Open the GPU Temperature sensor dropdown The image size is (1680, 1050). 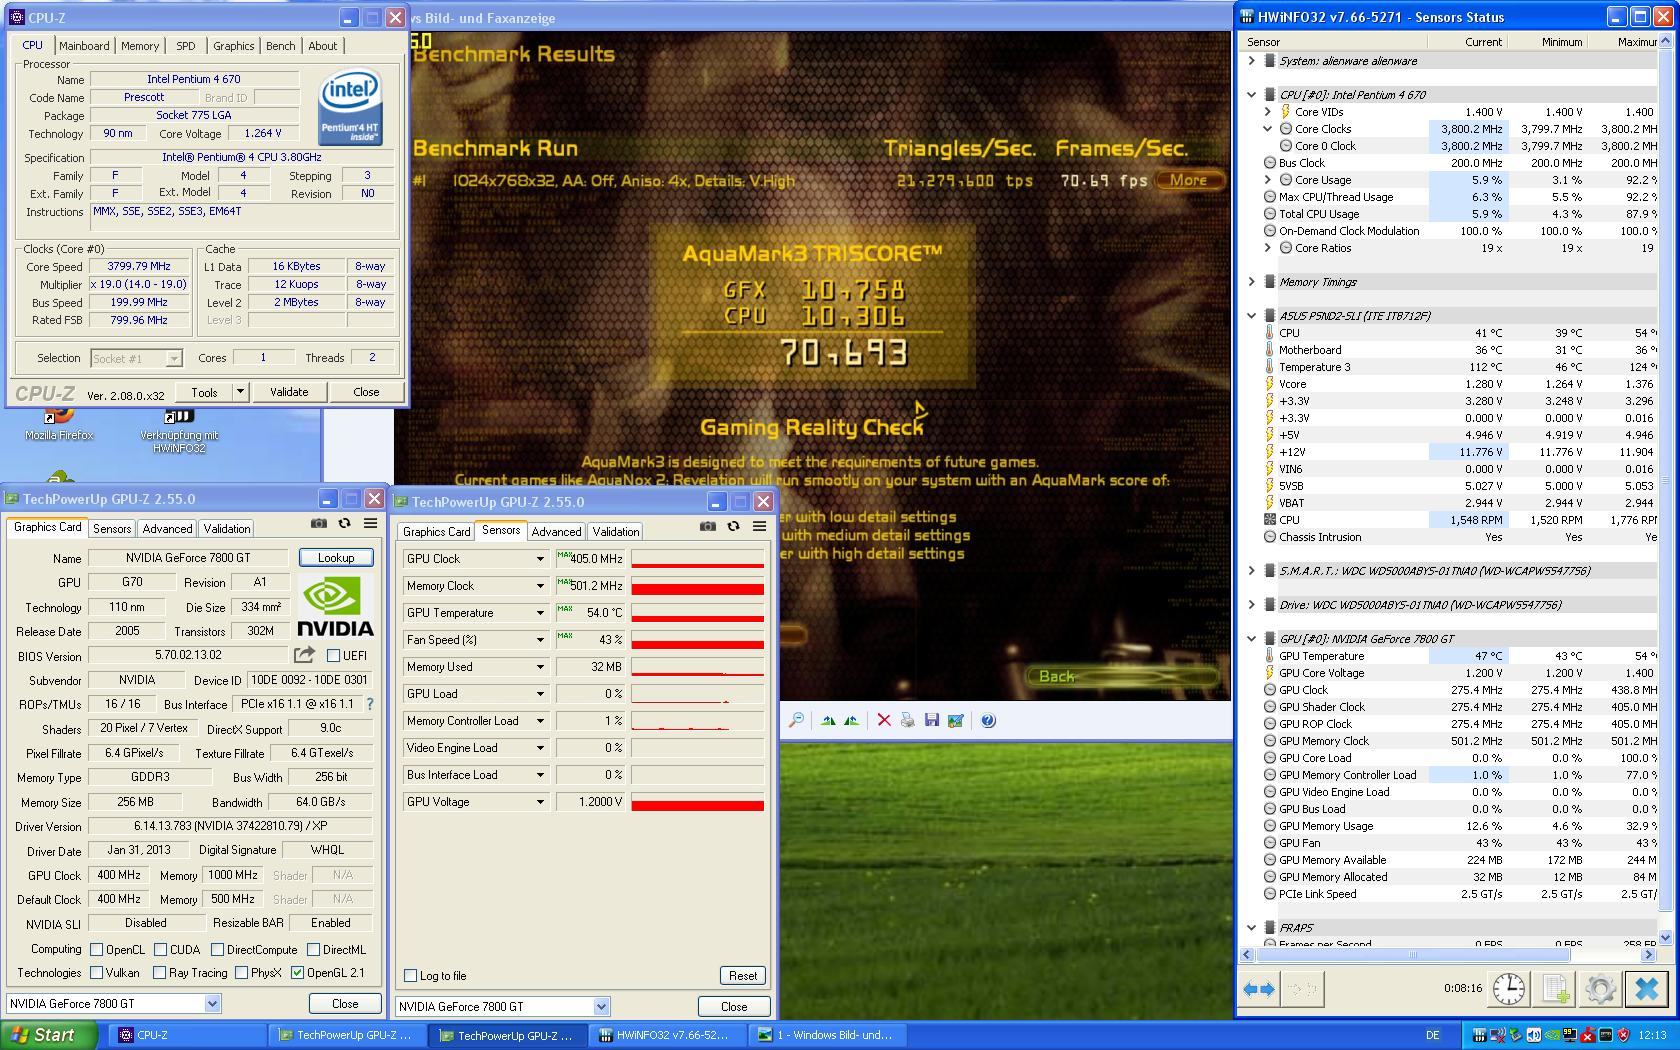coord(540,613)
